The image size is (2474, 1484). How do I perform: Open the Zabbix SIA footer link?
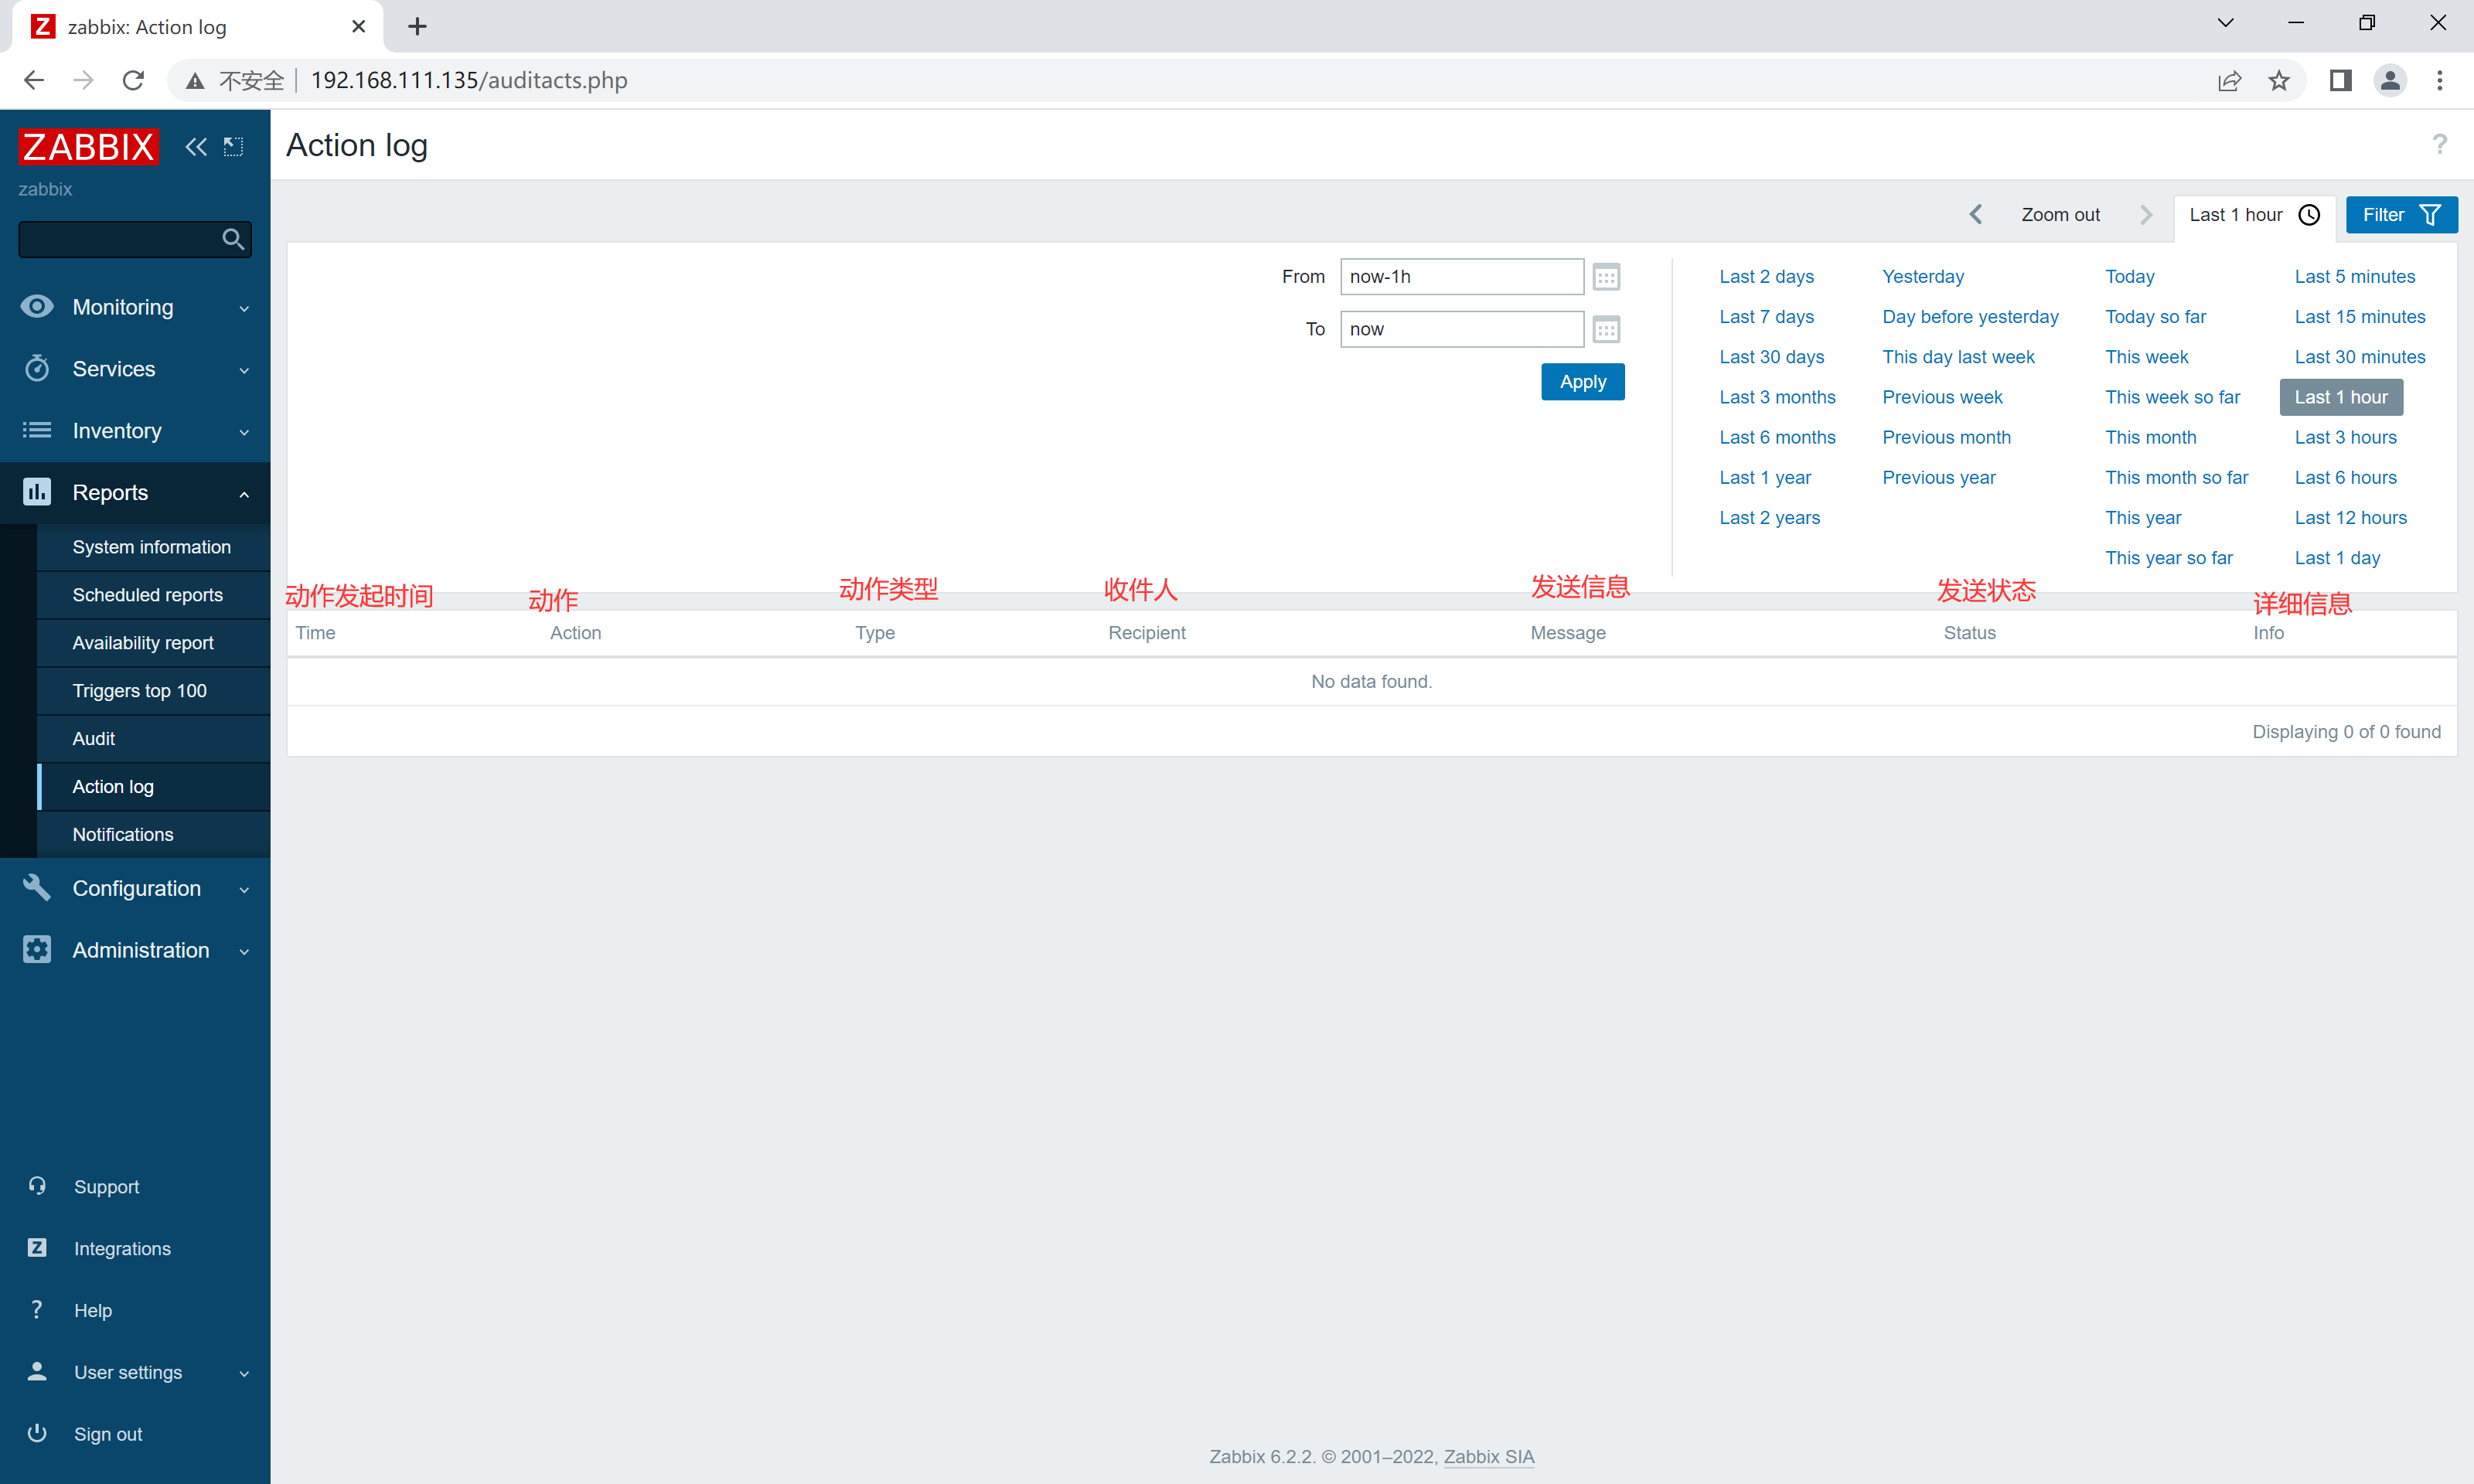tap(1488, 1457)
